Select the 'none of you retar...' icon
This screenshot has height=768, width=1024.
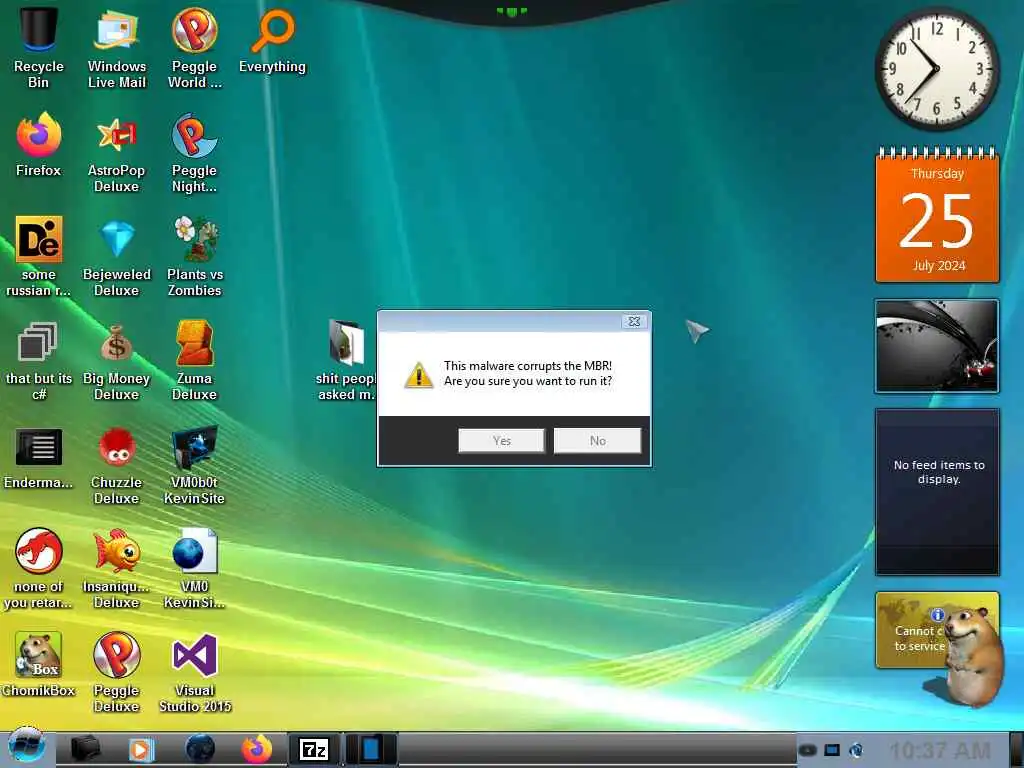click(x=38, y=568)
